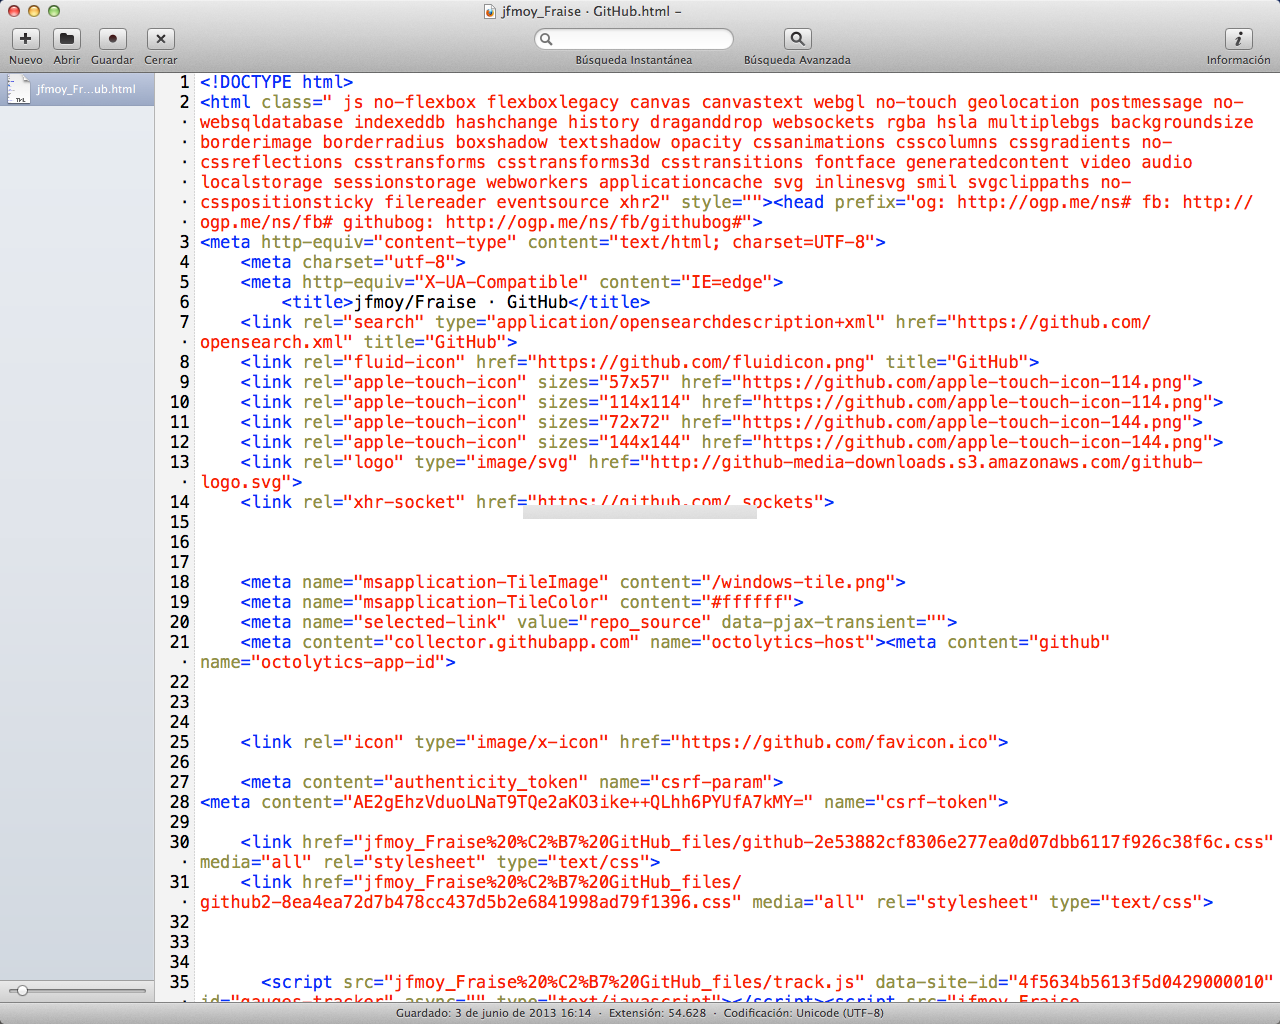Select jfmoy_Fr...ub.html in the sidebar
Screen dimensions: 1280x1024
point(77,89)
